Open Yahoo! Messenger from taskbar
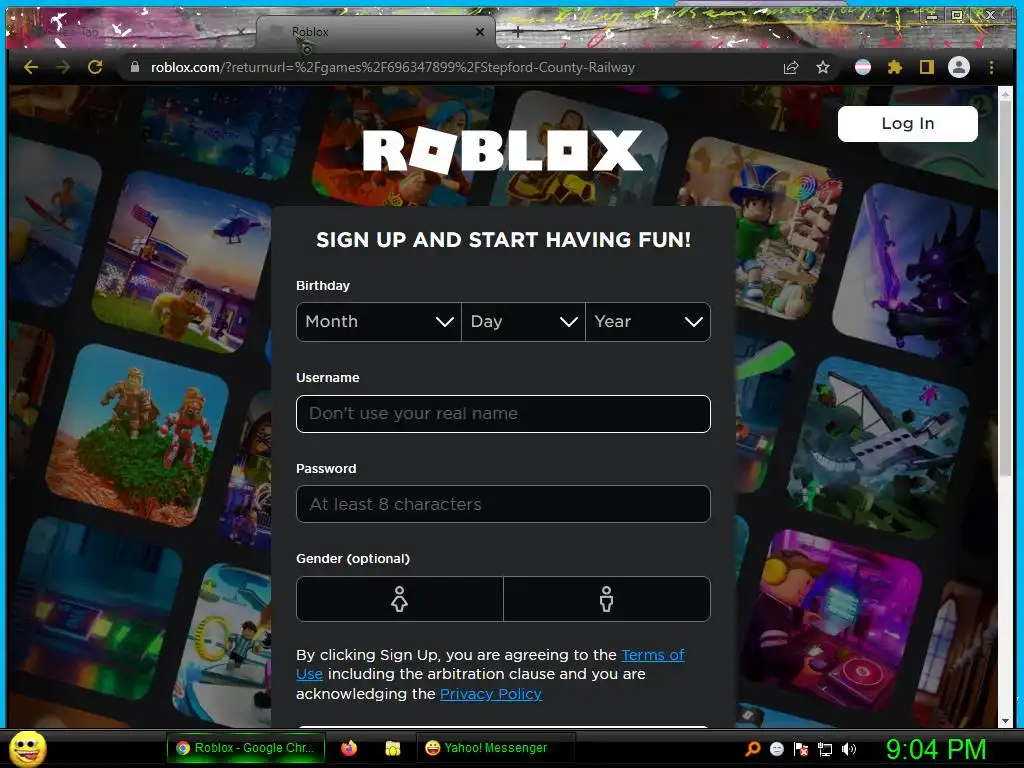 (x=495, y=748)
